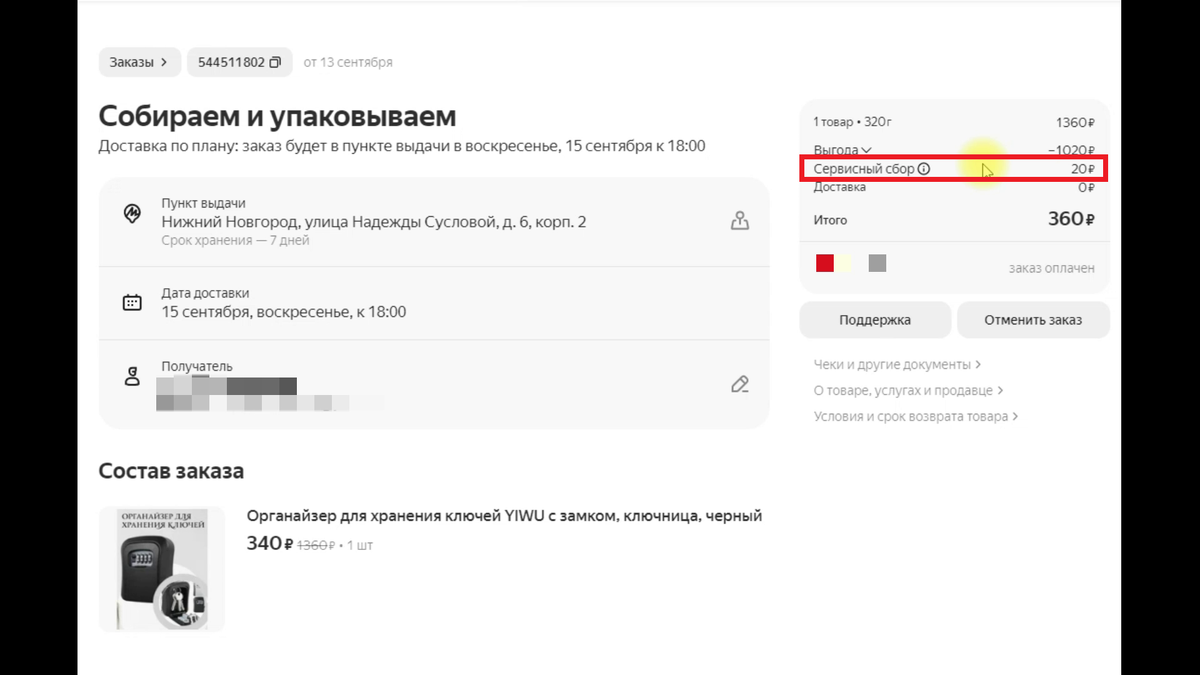The width and height of the screenshot is (1200, 675).
Task: Edit recipient details with the pencil icon
Action: click(739, 383)
